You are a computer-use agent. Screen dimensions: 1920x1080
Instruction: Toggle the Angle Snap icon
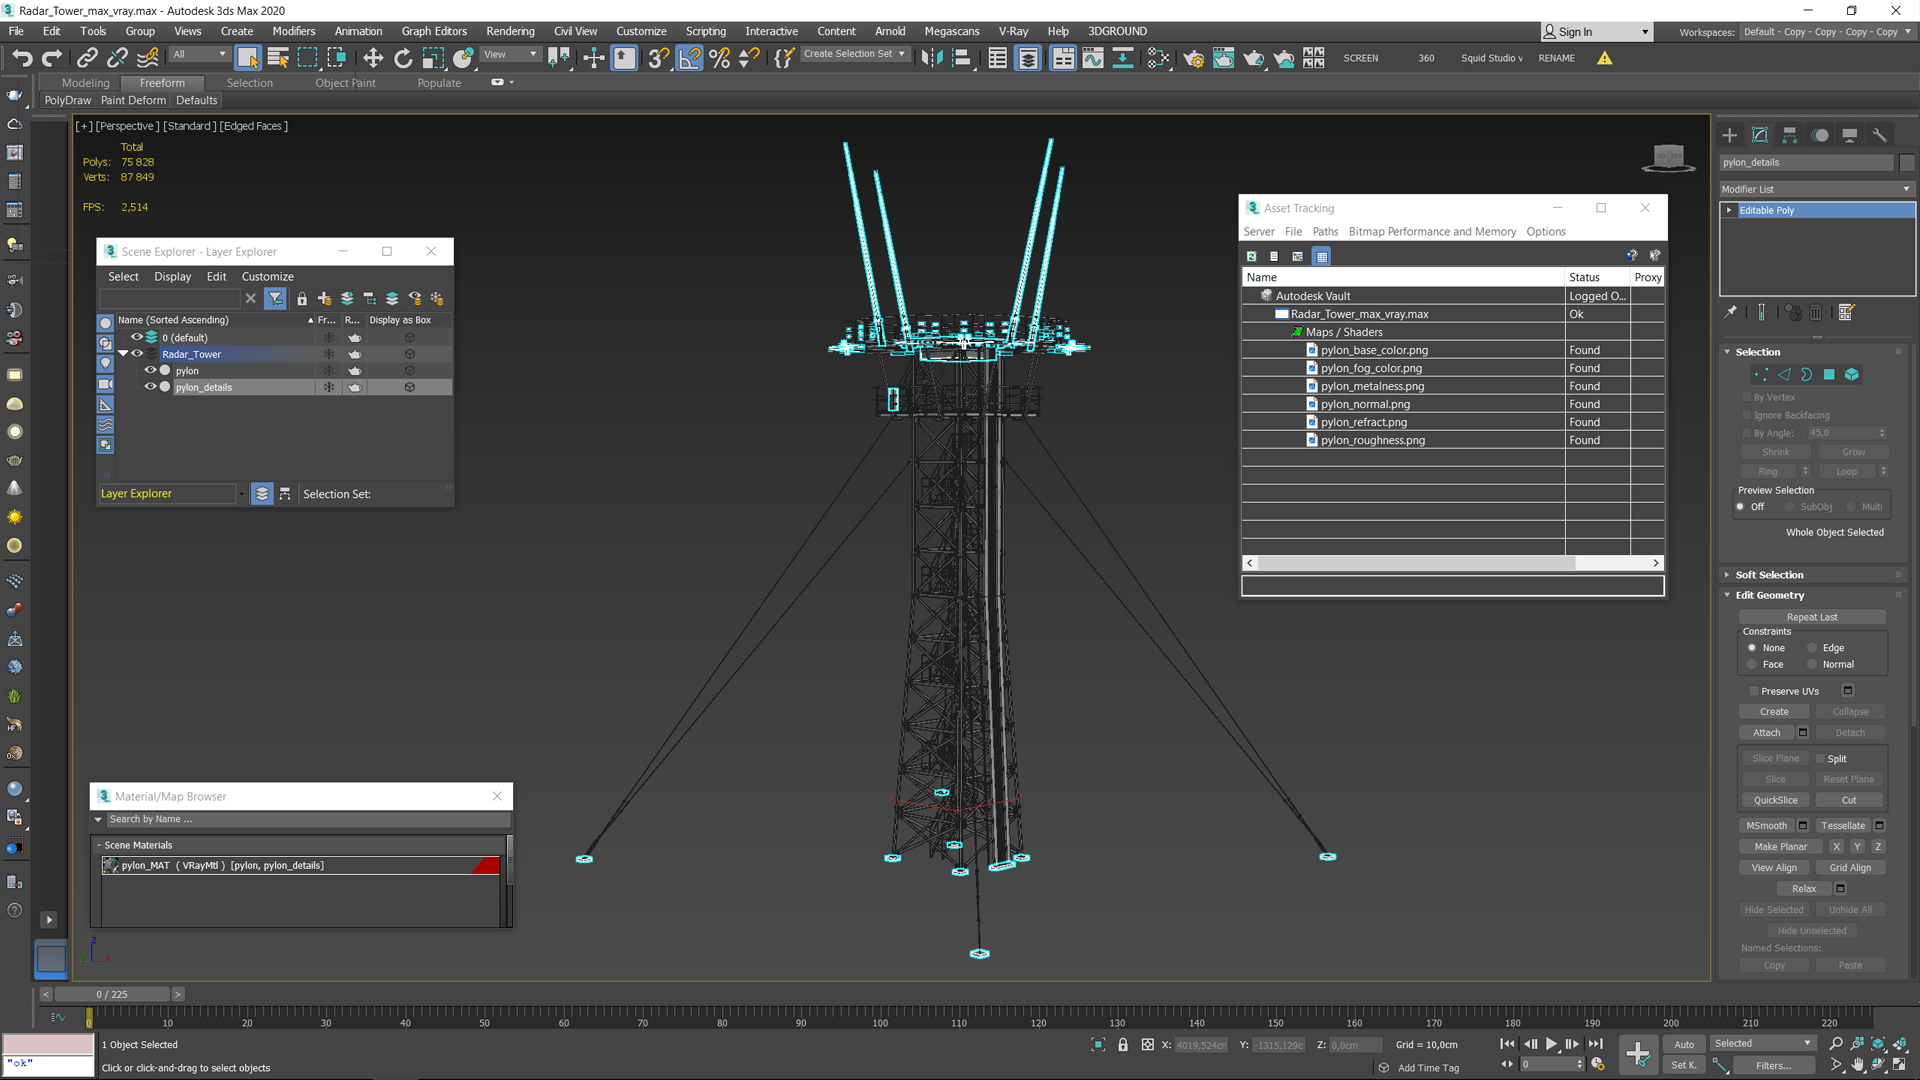pyautogui.click(x=689, y=58)
